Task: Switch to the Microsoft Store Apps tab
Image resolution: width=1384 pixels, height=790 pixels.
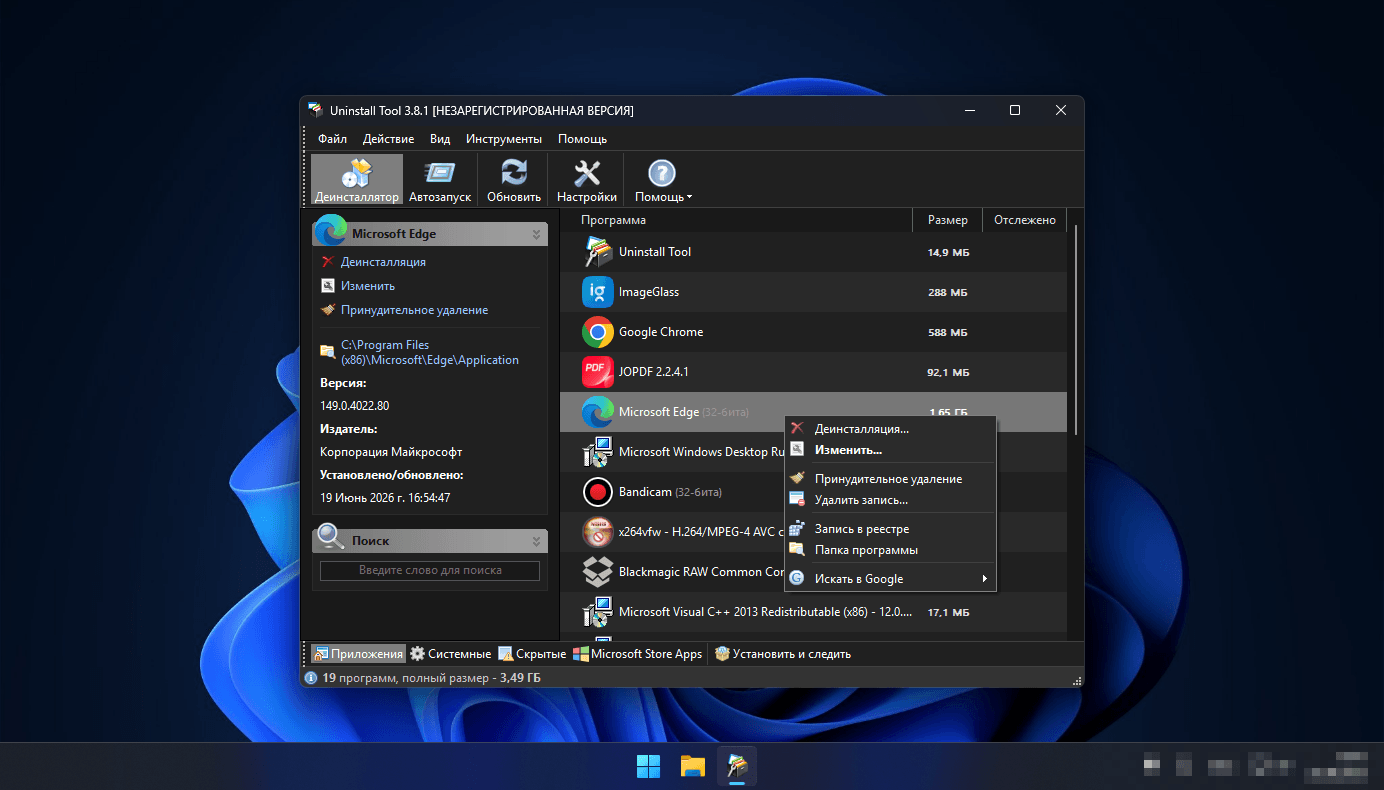Action: point(637,654)
